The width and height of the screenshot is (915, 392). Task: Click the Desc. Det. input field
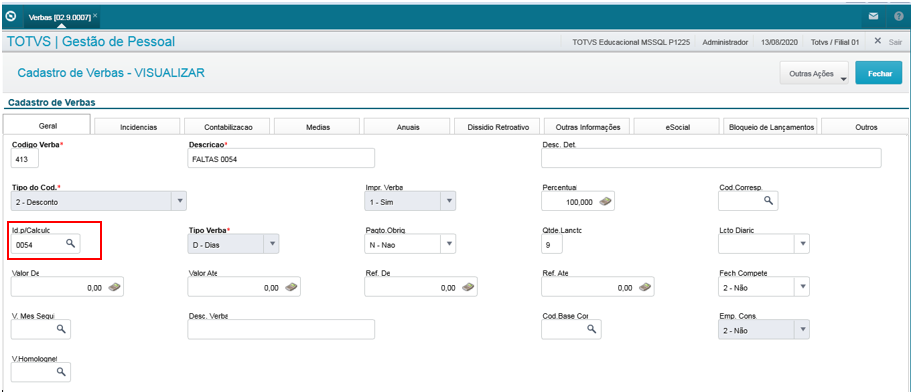(711, 158)
